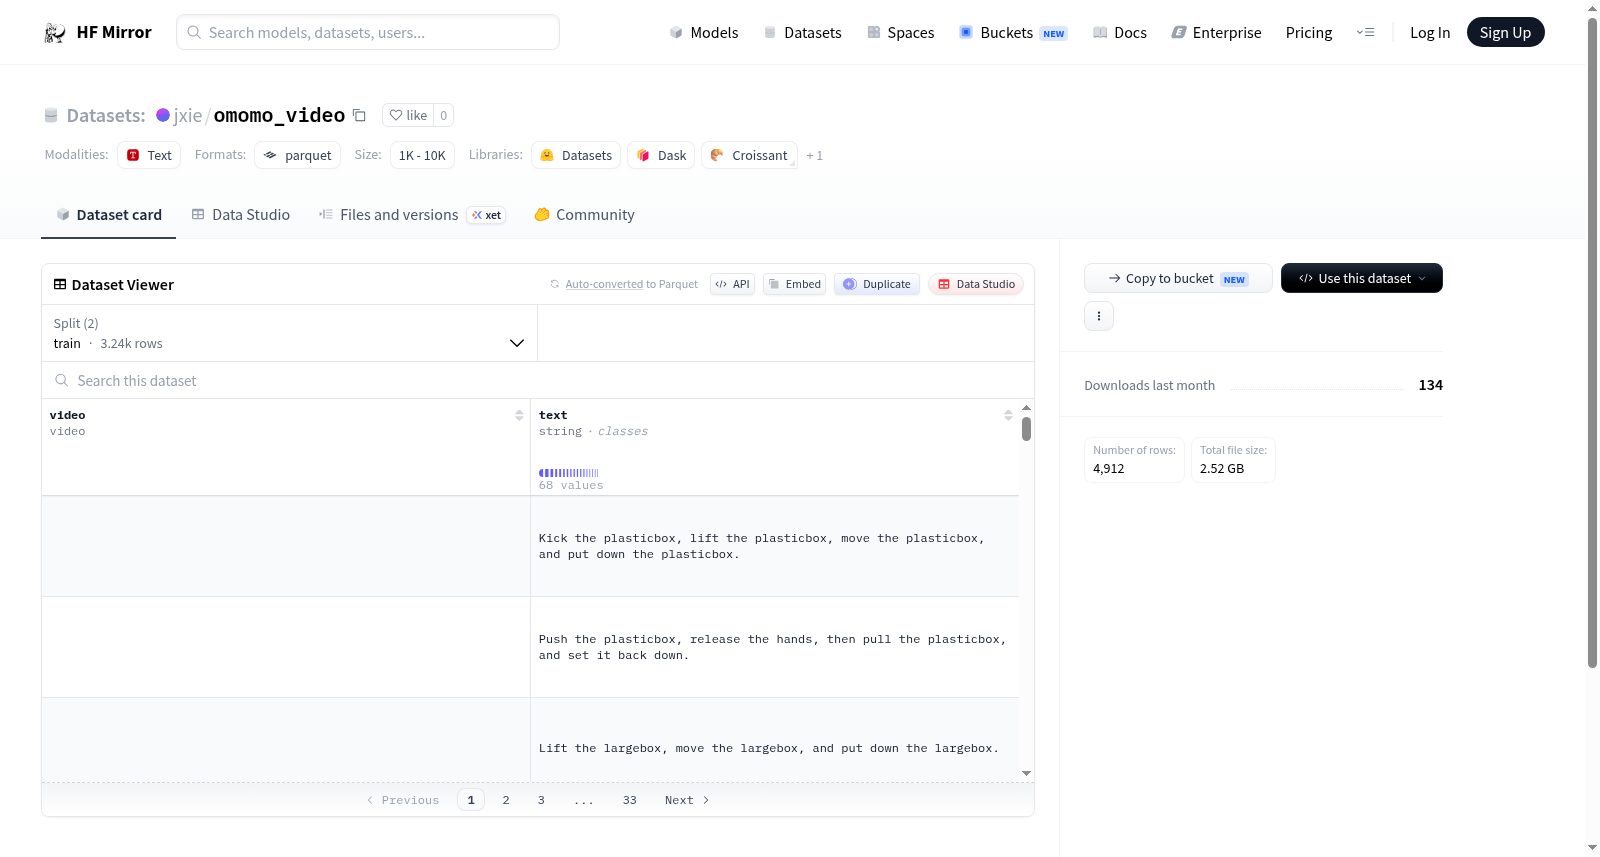Viewport: 1600px width, 857px height.
Task: Go to page 3 of the viewer
Action: point(541,800)
